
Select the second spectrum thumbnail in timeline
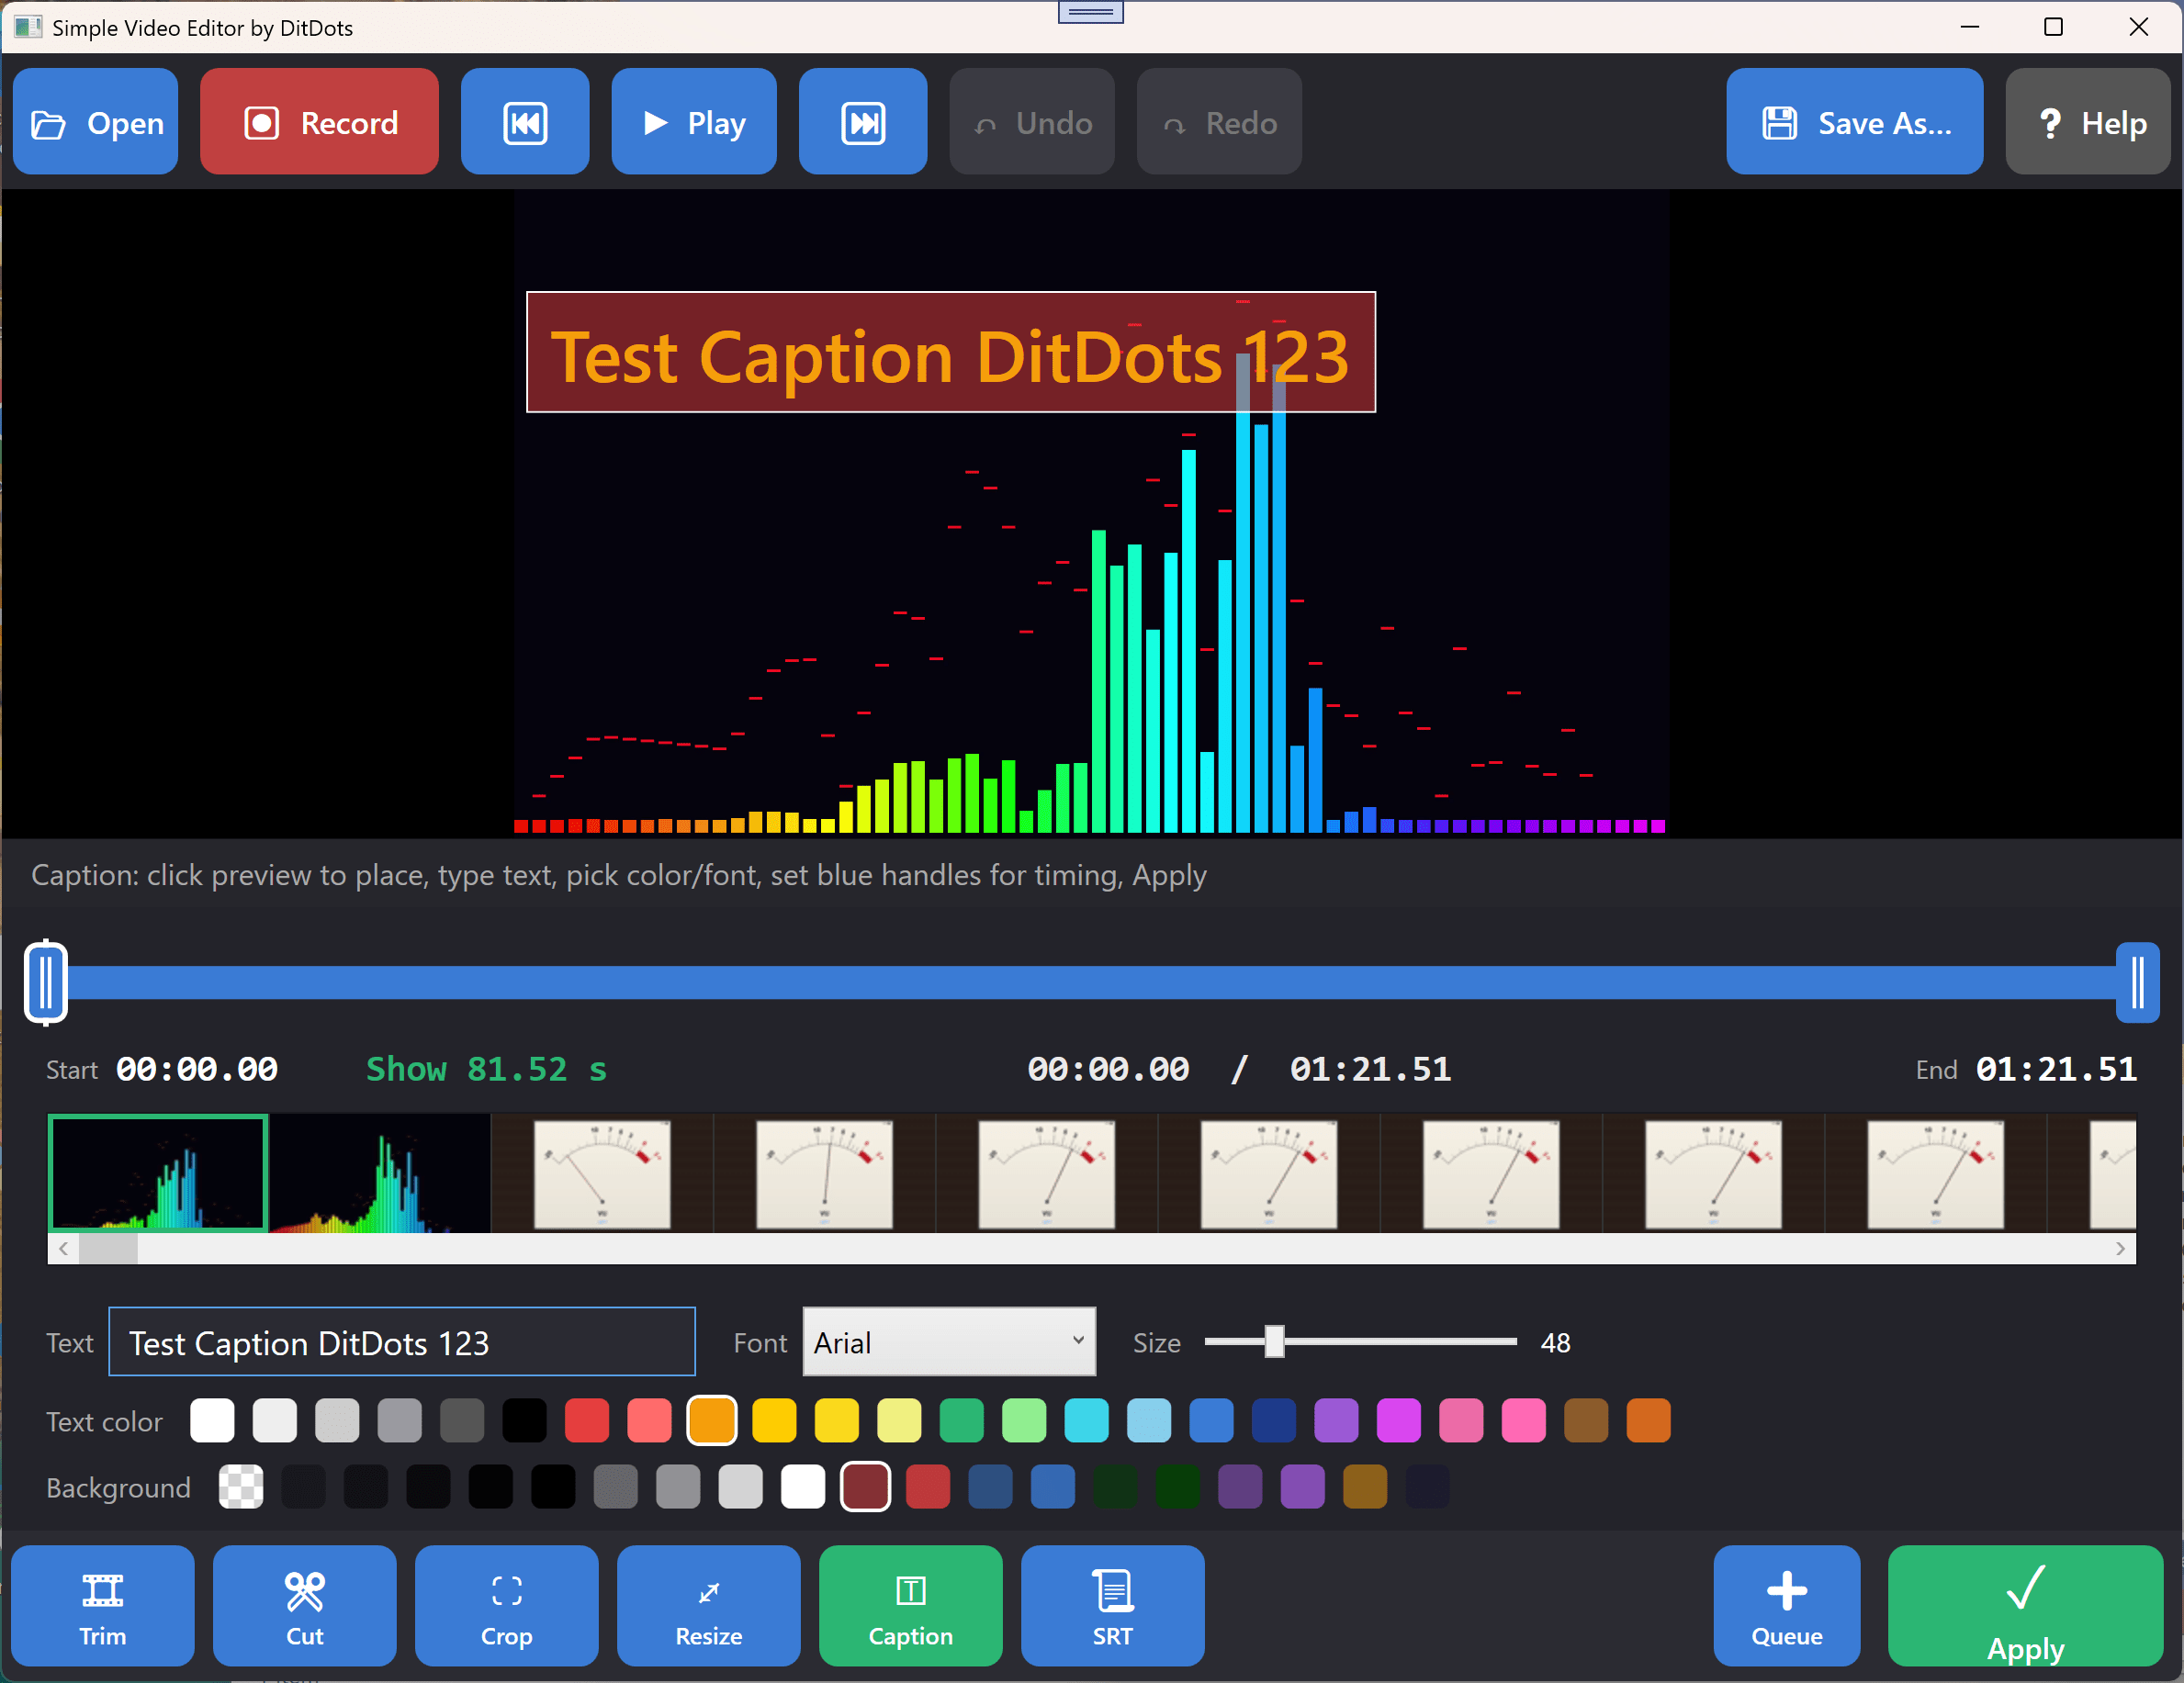[380, 1173]
